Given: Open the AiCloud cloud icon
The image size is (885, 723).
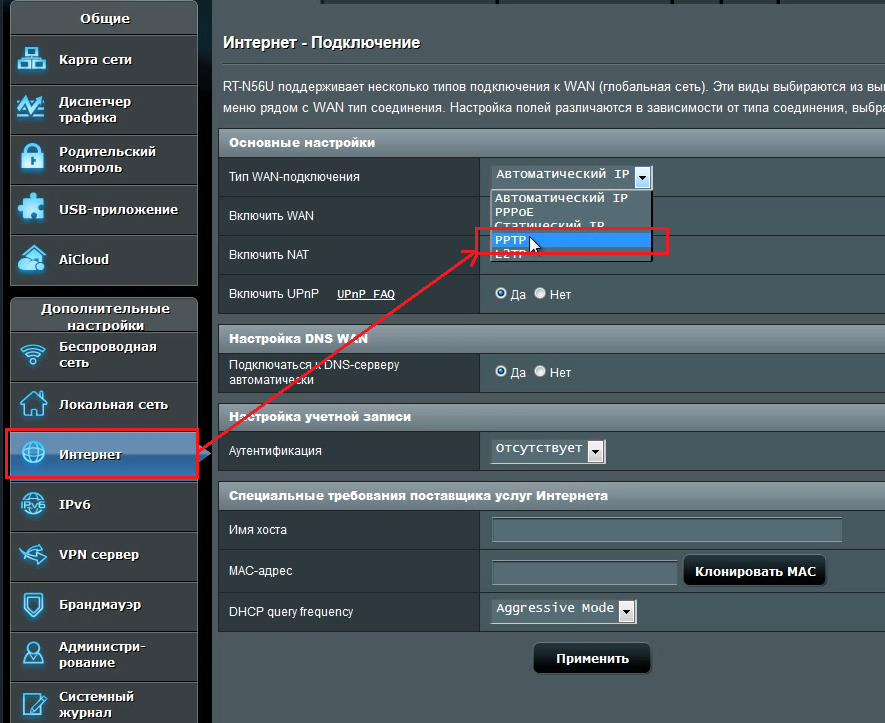Looking at the screenshot, I should tap(32, 258).
